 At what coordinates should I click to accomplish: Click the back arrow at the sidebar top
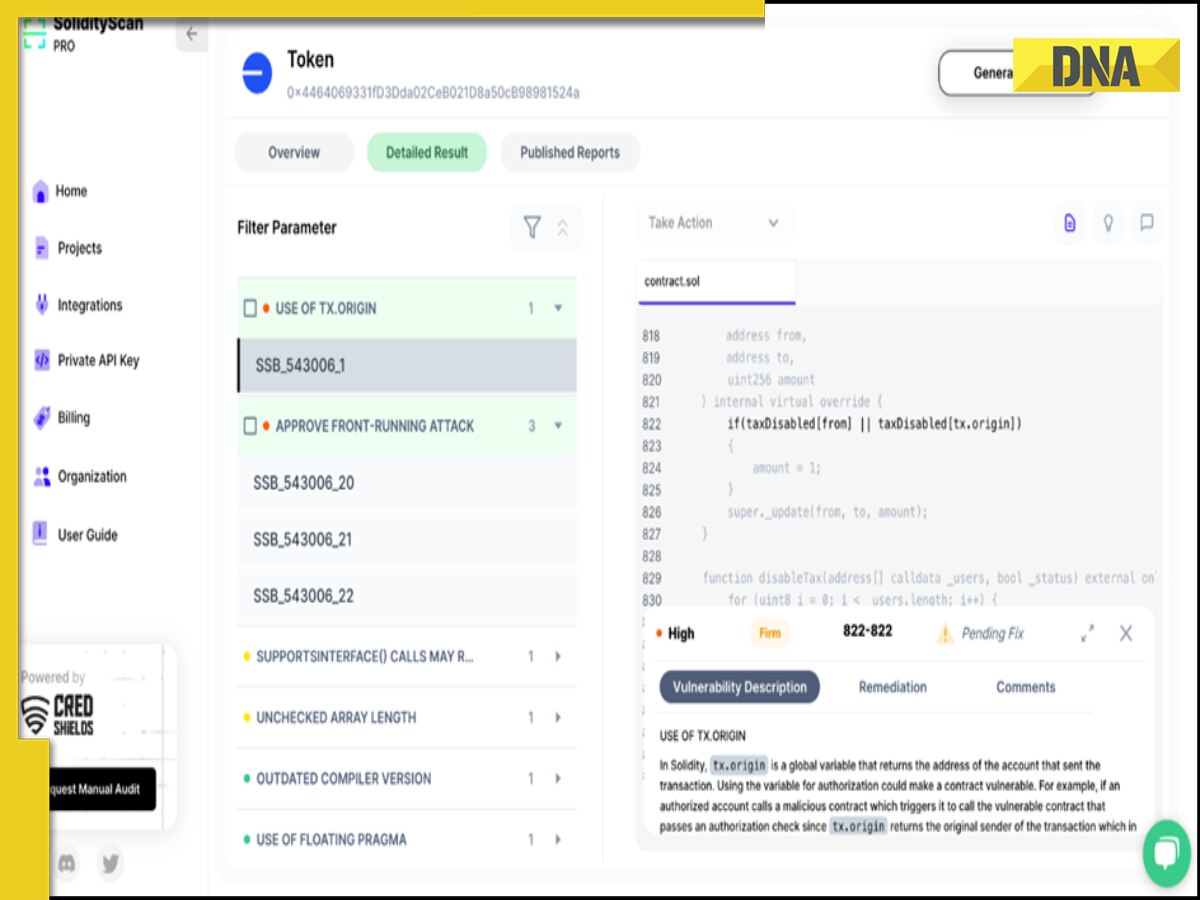click(191, 34)
